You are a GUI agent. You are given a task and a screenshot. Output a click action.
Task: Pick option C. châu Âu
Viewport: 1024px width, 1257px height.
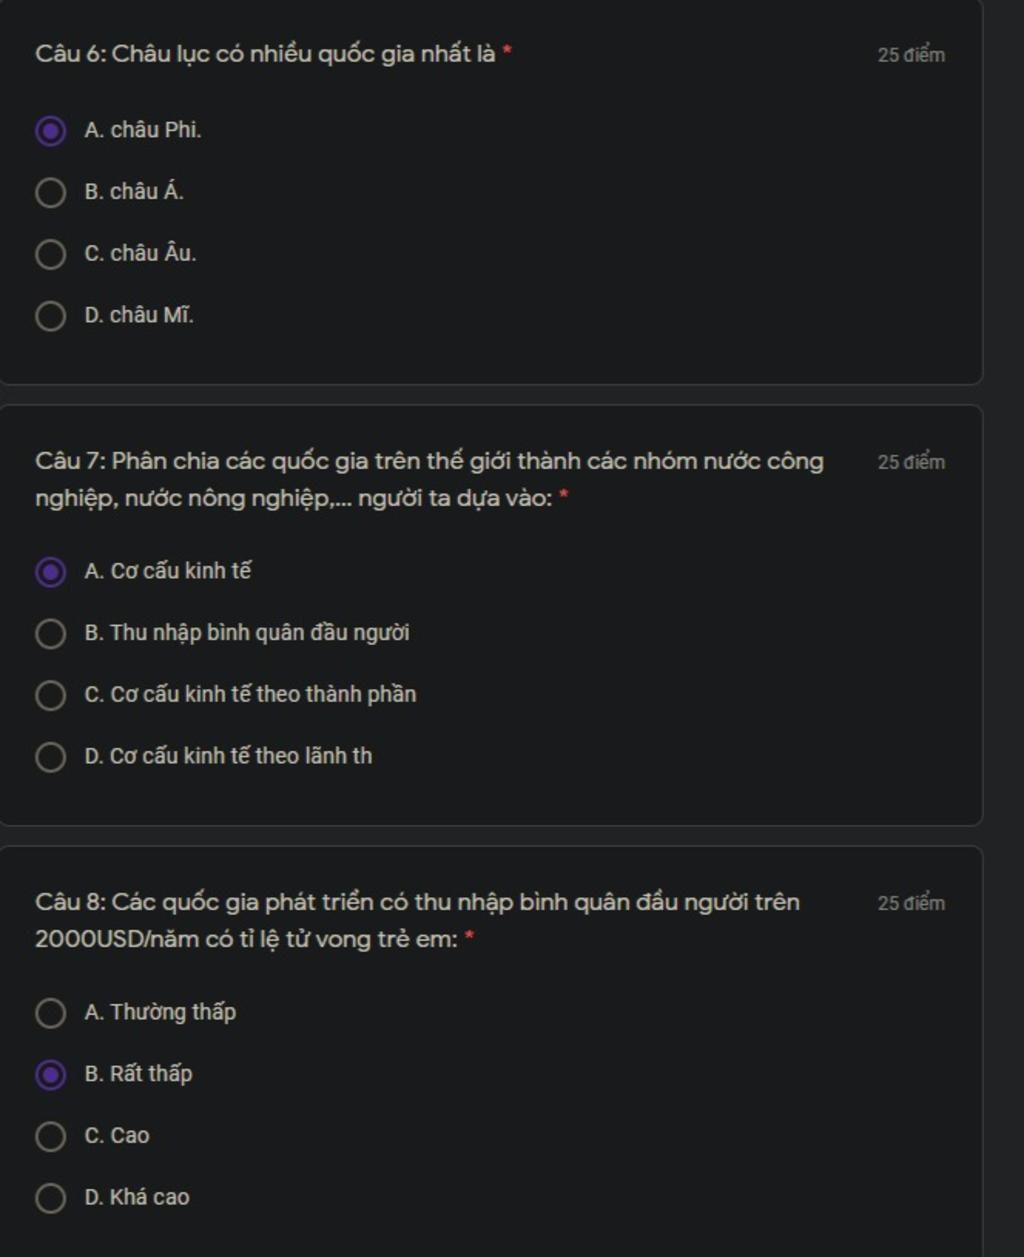pos(50,255)
